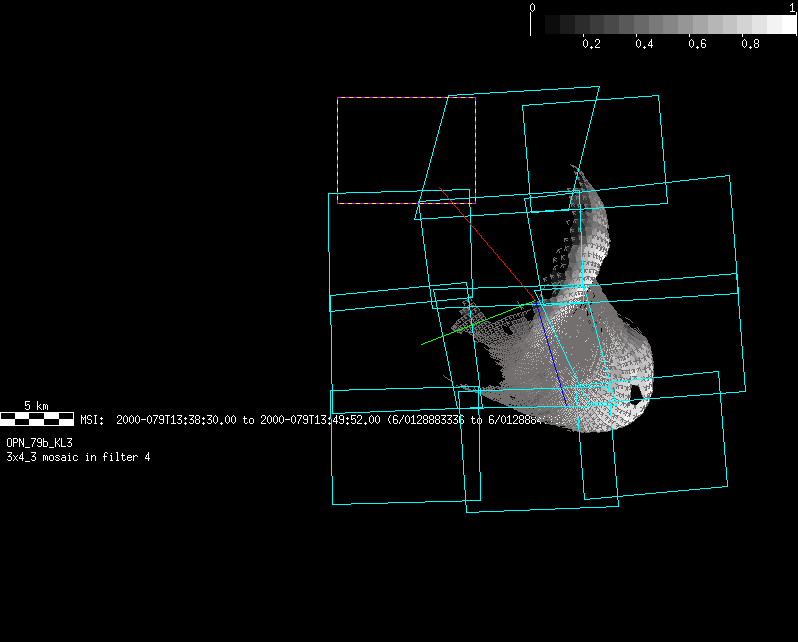
Task: Click the '1' maximum label above the colorbar
Action: (x=792, y=8)
